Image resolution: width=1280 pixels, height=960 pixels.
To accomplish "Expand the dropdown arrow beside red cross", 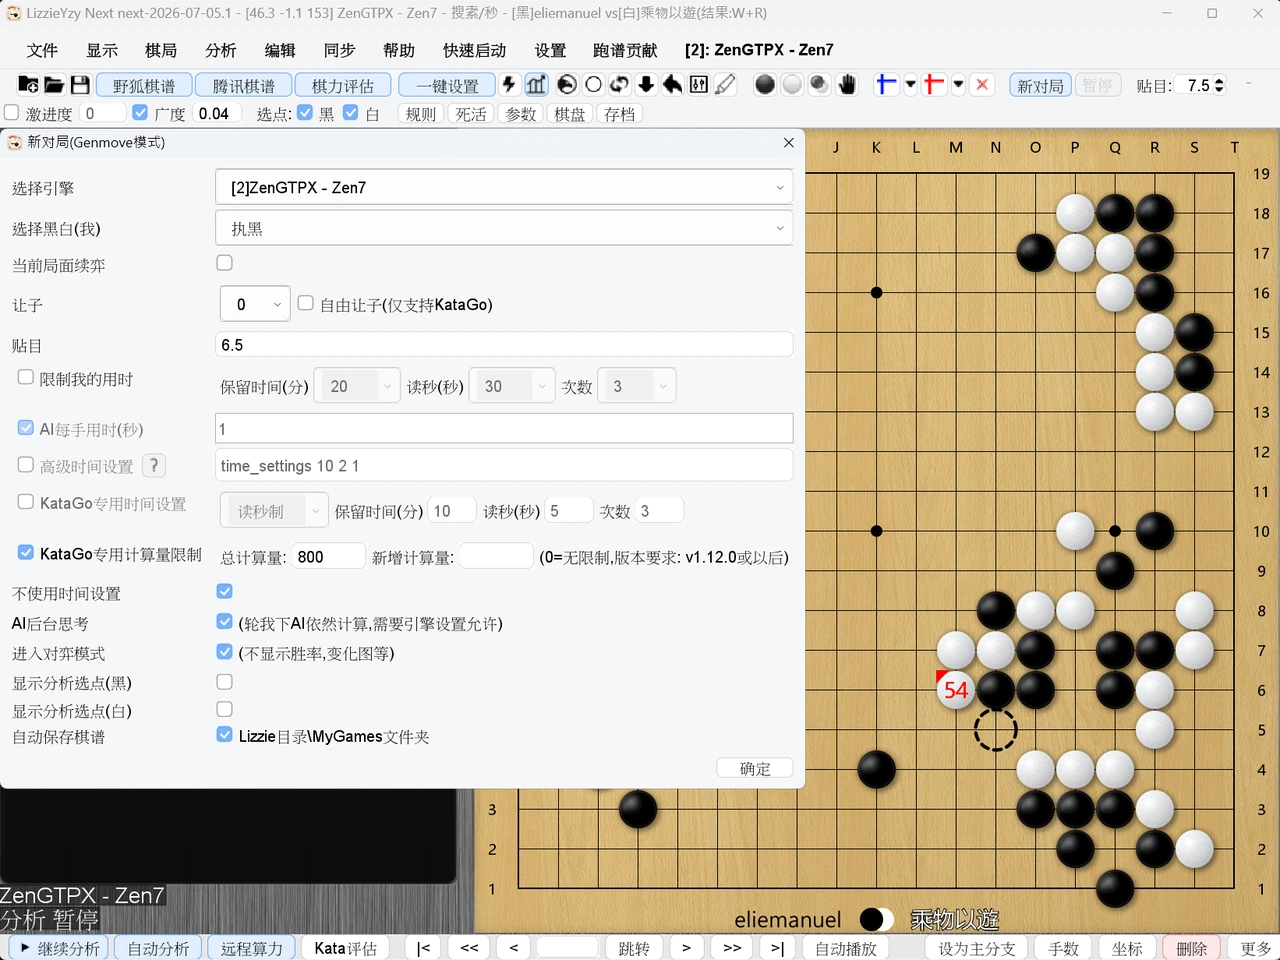I will 958,85.
